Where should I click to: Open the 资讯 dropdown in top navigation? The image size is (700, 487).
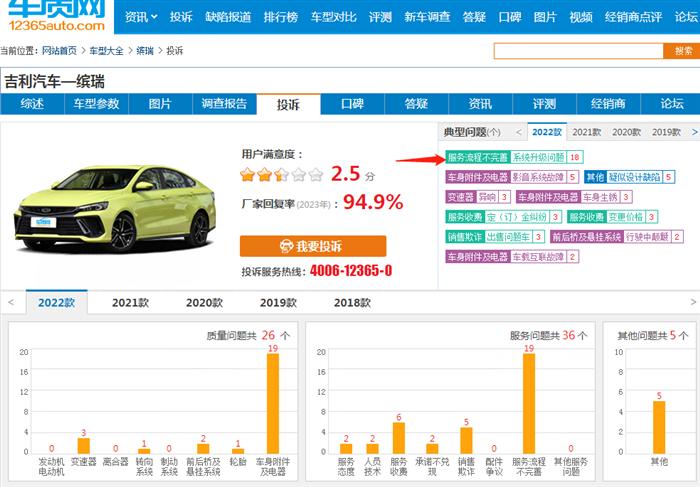[x=141, y=17]
